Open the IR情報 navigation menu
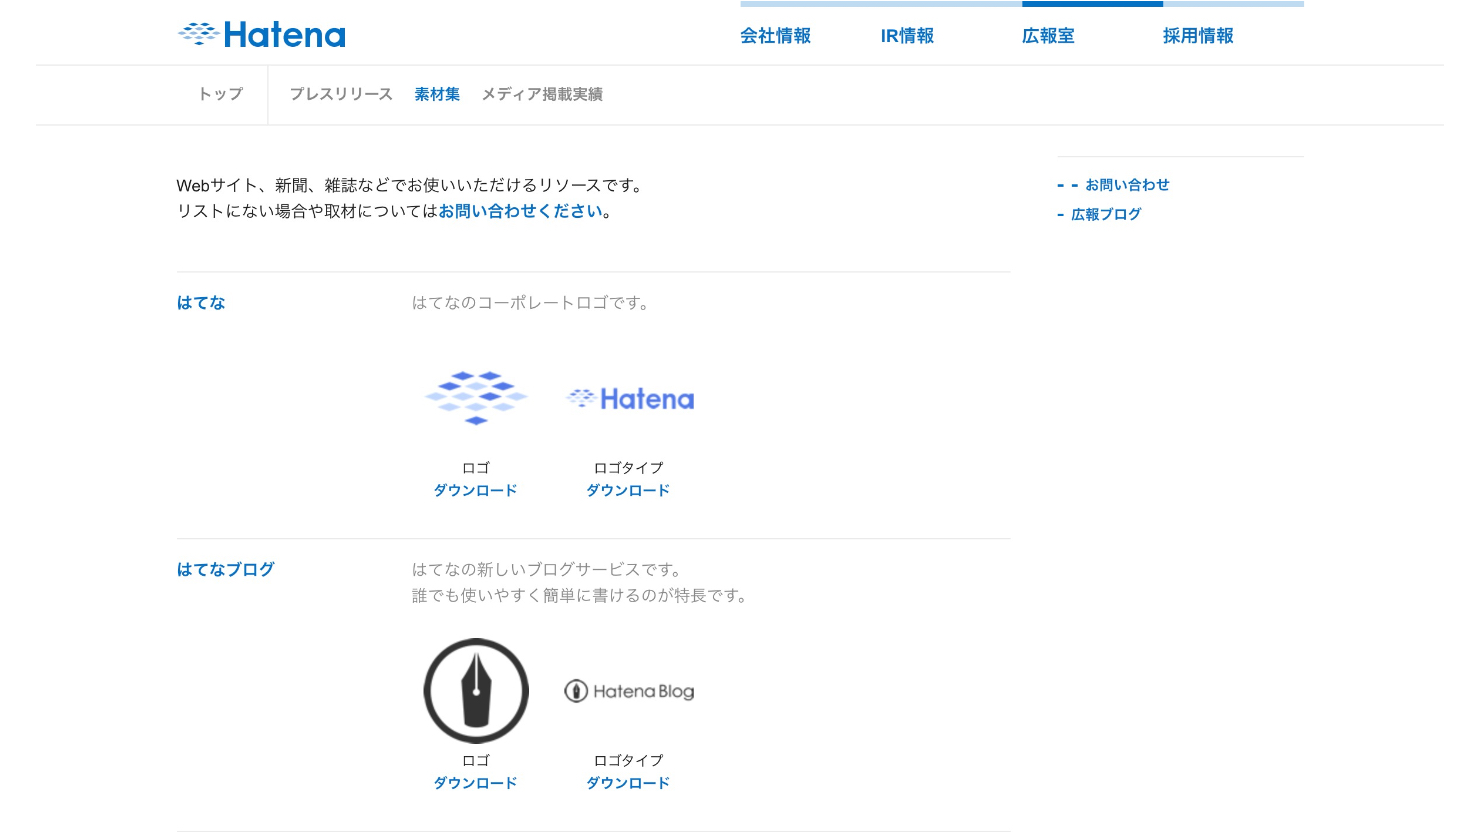 tap(907, 36)
